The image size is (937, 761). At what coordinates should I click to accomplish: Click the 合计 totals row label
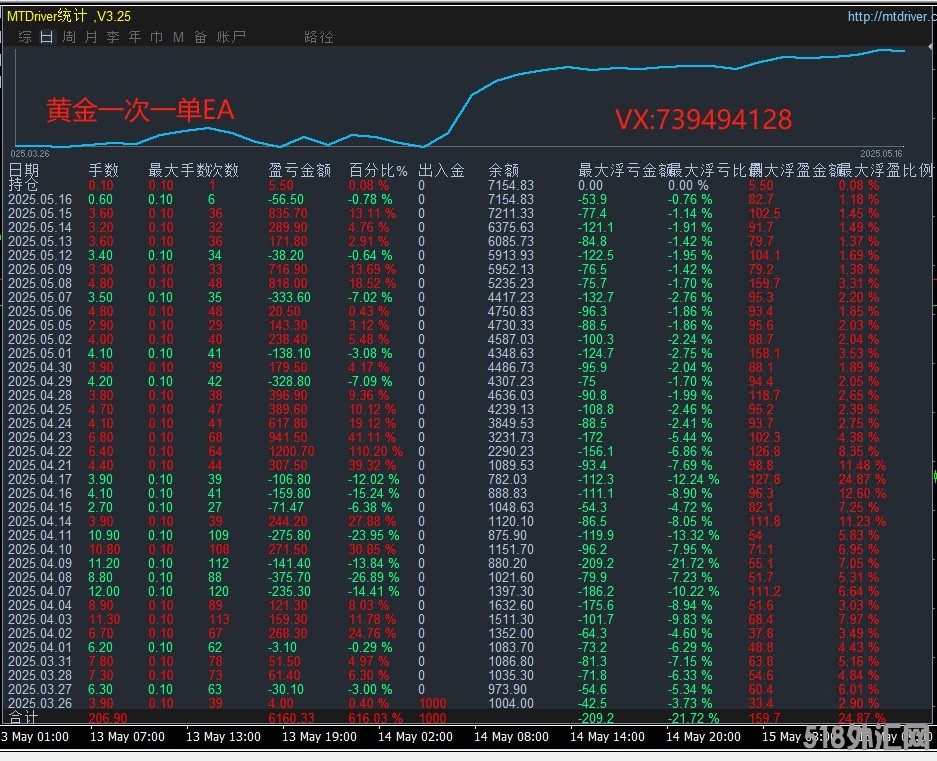pyautogui.click(x=23, y=717)
